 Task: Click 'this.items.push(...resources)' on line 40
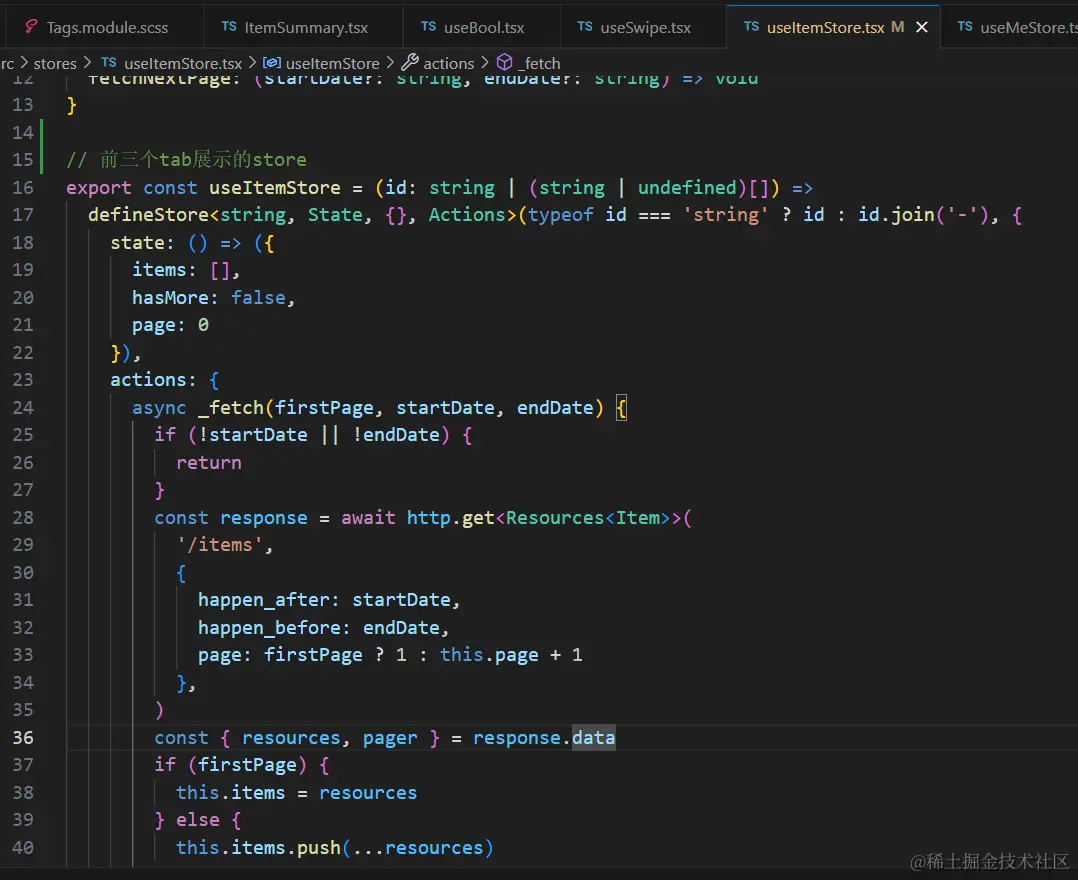click(335, 848)
